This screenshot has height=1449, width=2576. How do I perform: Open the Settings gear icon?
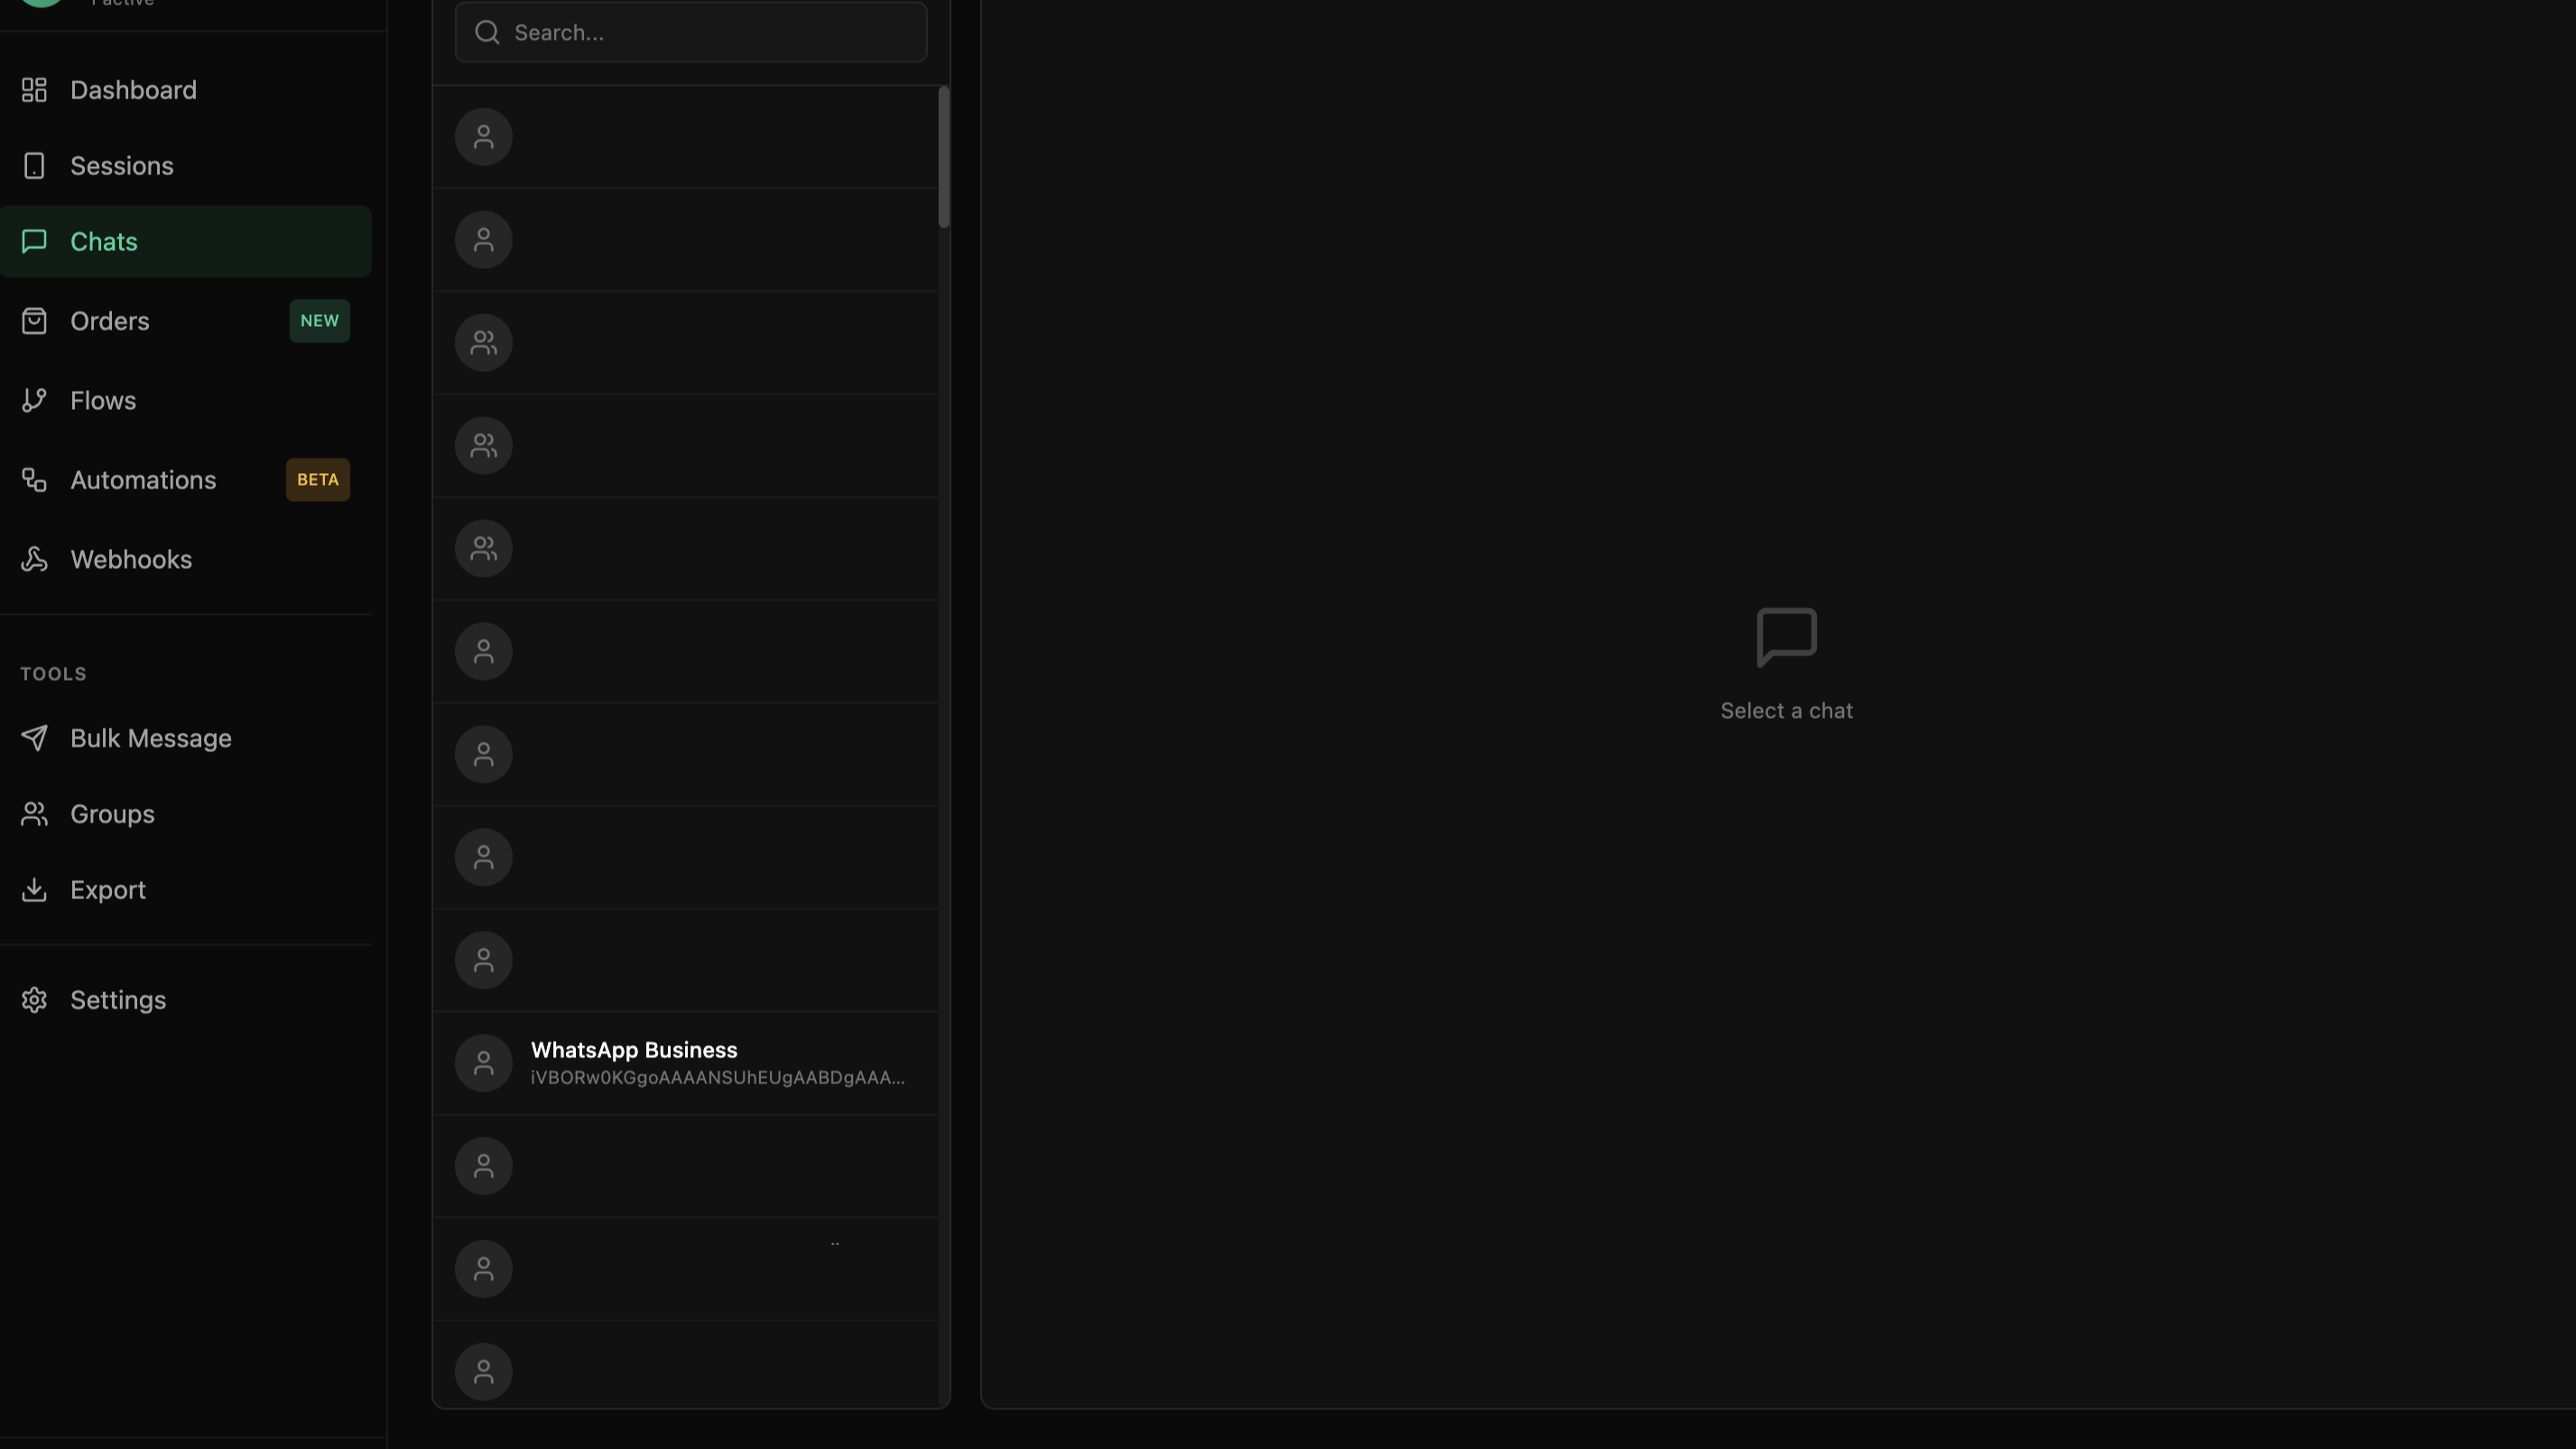[34, 999]
